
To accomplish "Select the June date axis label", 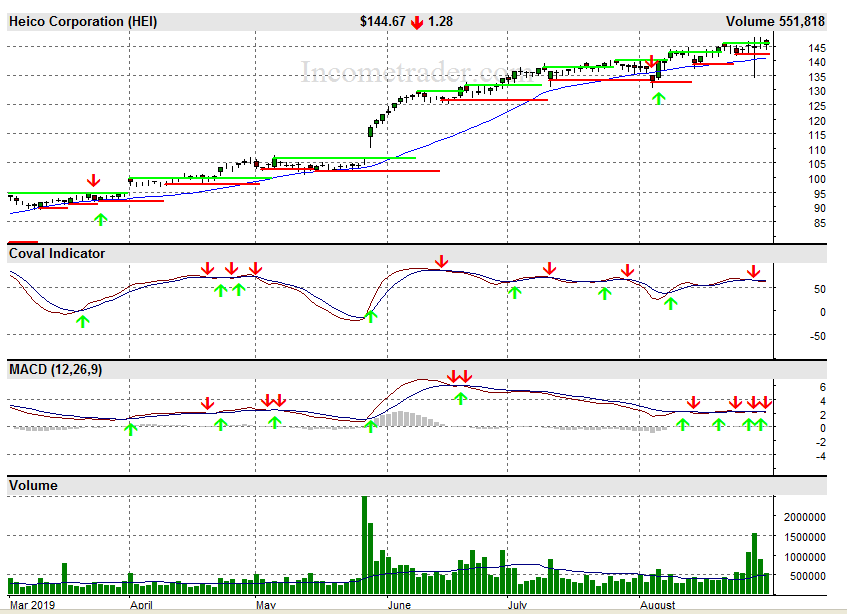I will [x=399, y=605].
